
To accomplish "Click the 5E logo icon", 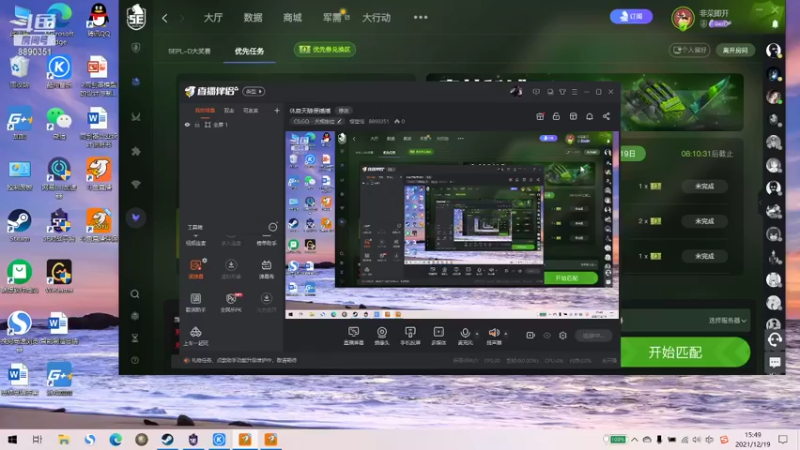I will click(136, 17).
